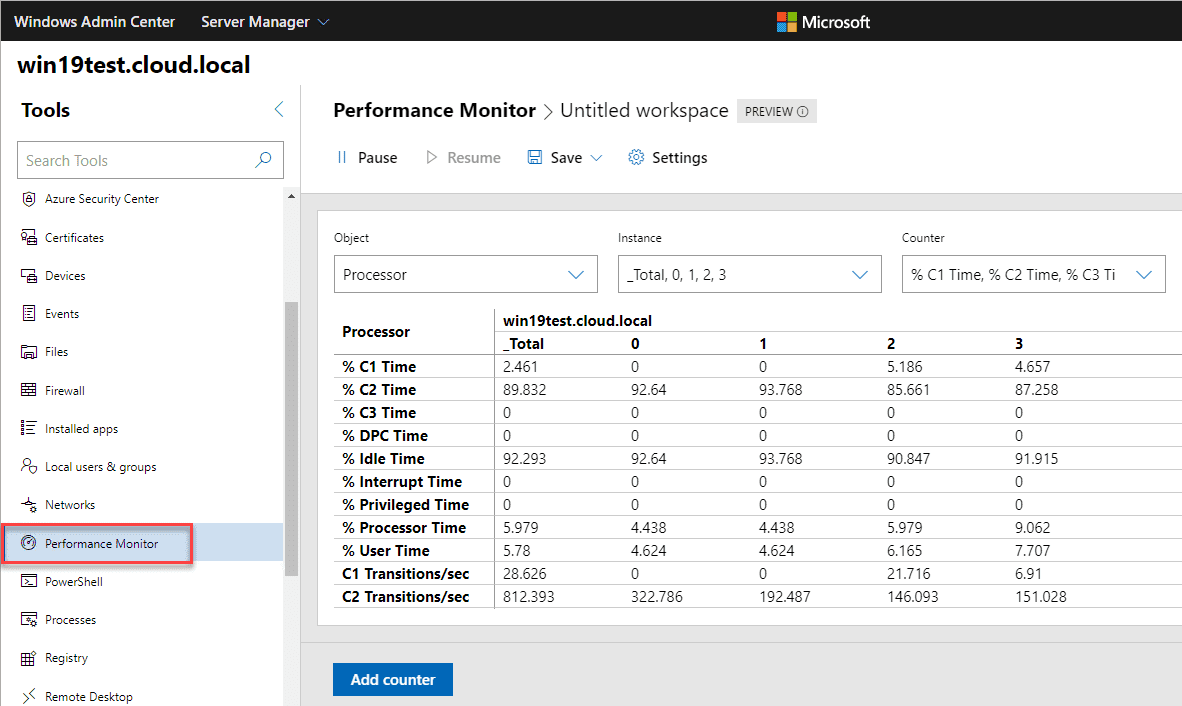
Task: Click the search magnifier icon
Action: (263, 160)
